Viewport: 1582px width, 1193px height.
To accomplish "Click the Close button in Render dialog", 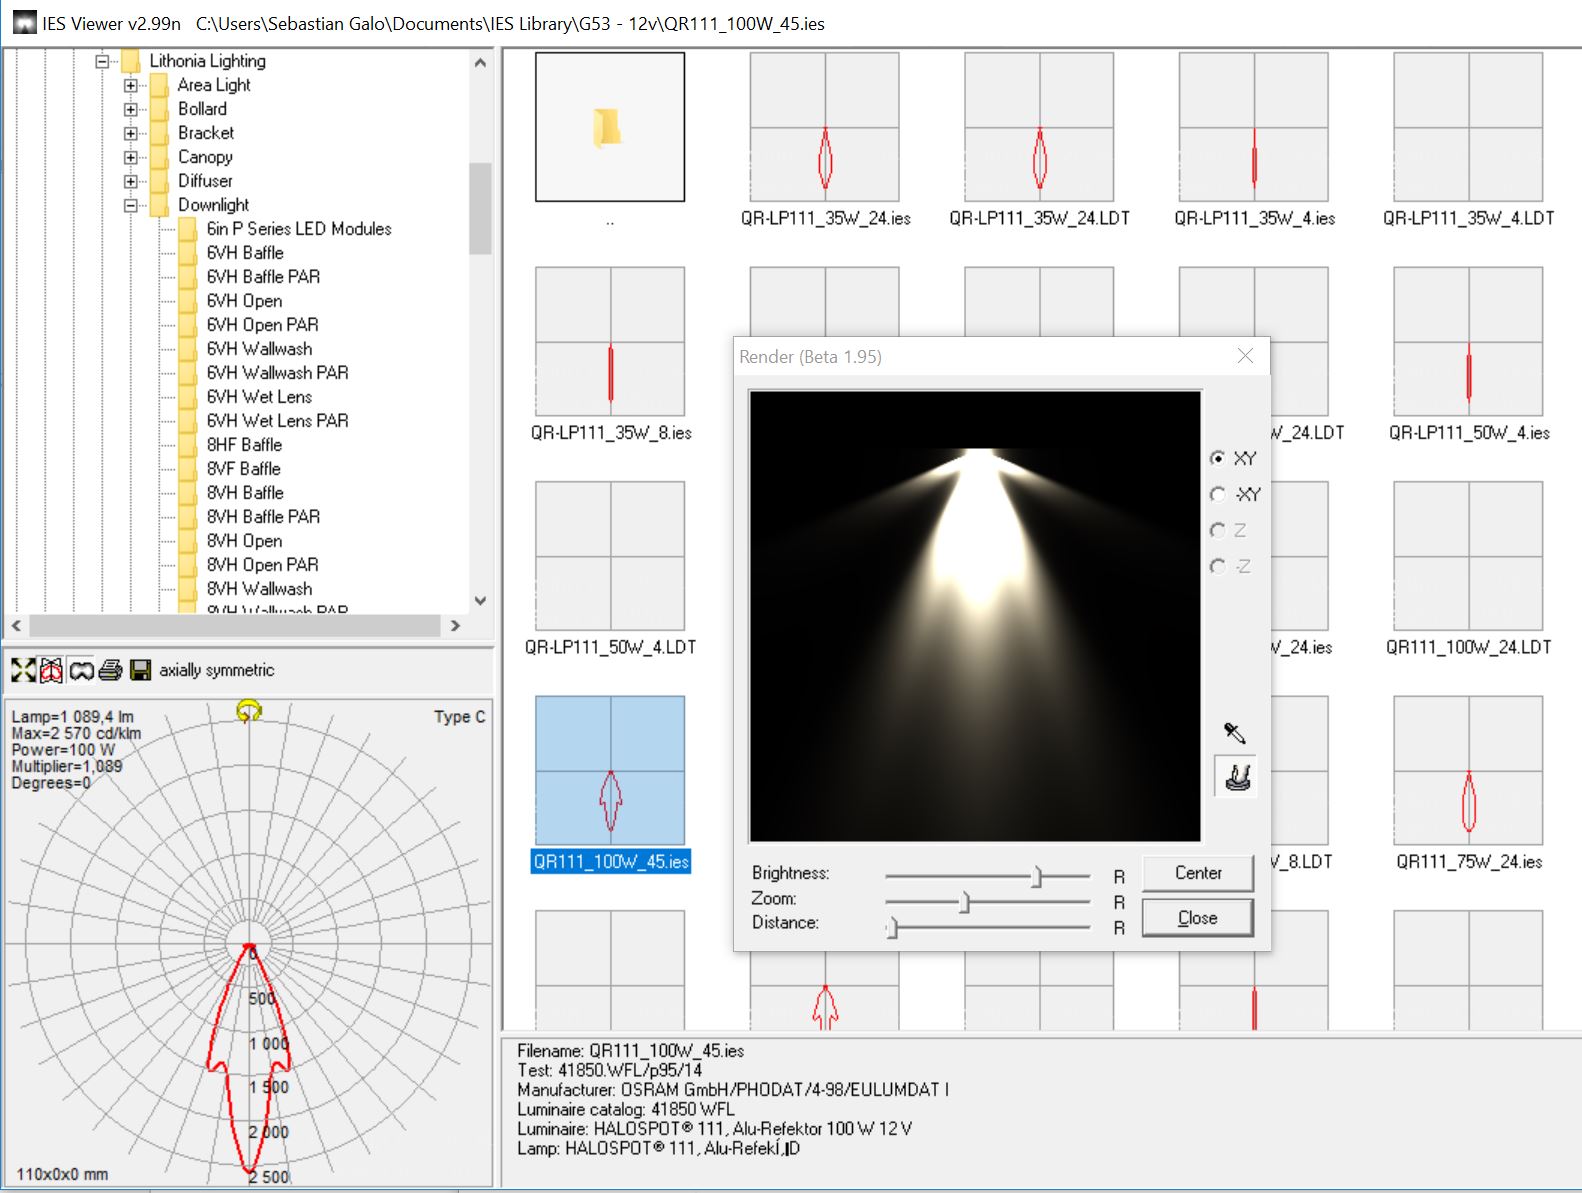I will coord(1197,917).
